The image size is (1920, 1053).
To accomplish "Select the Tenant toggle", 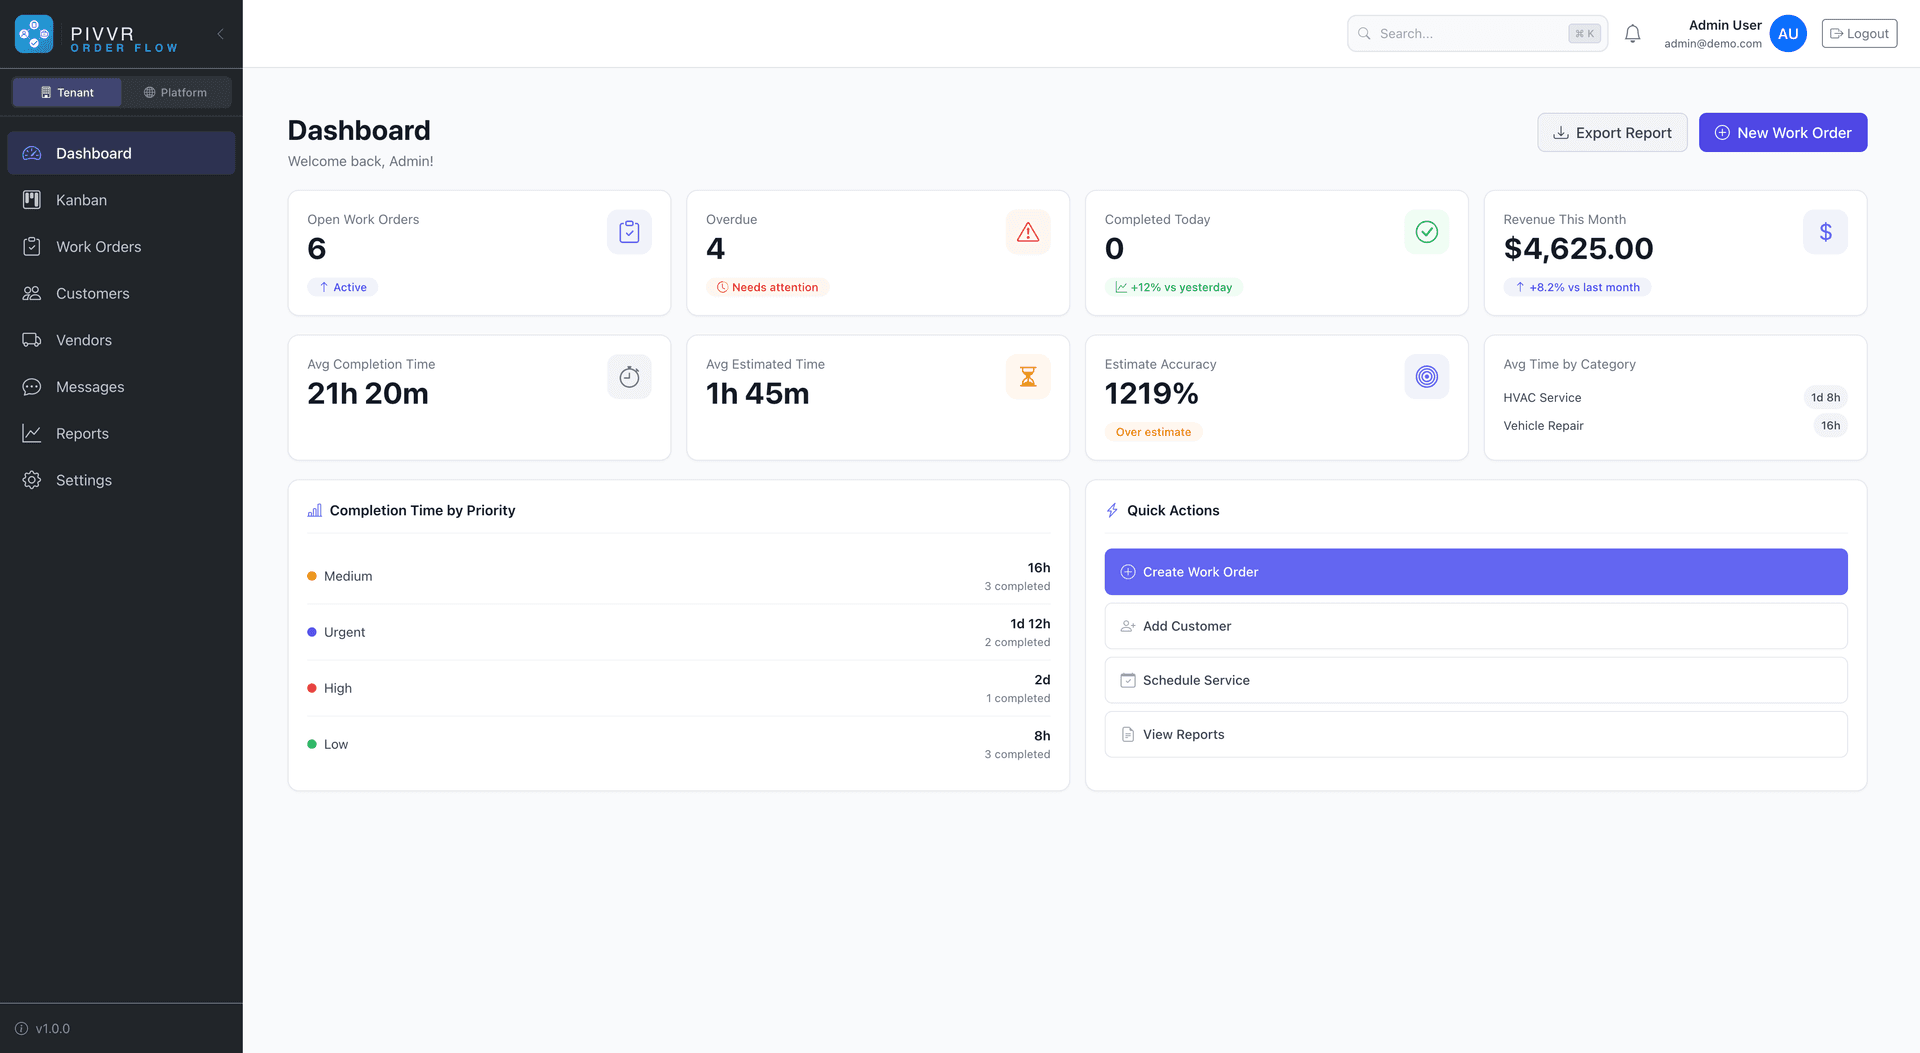I will pos(66,92).
